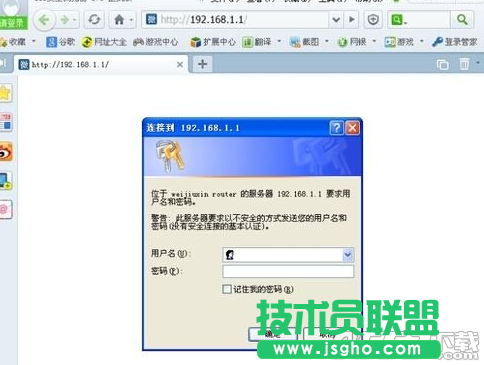Go to the home page icon
The image size is (484, 365).
(x=119, y=20)
